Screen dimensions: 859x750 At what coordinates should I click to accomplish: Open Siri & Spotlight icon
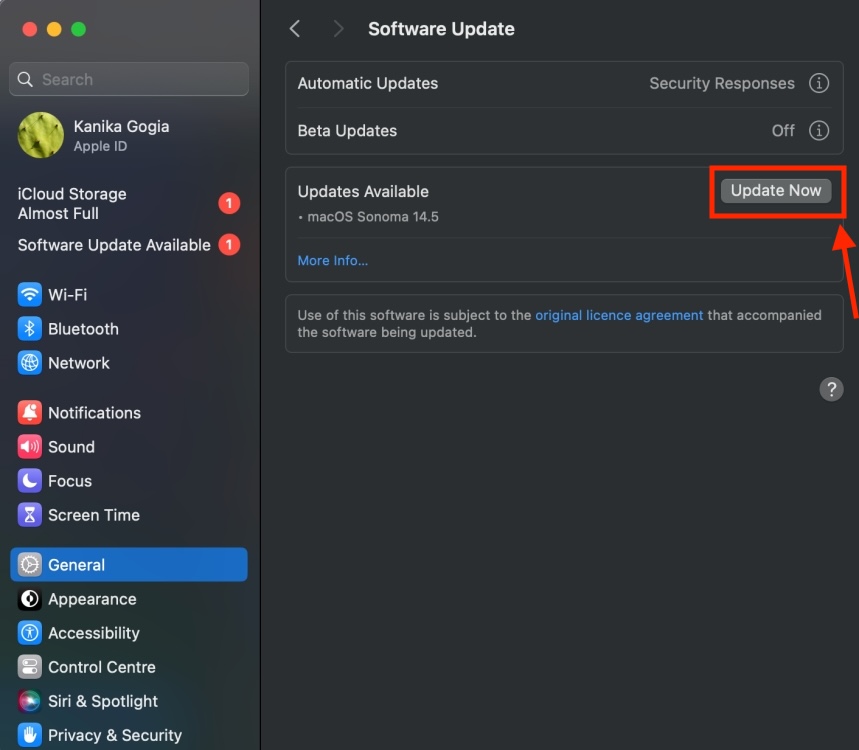tap(30, 701)
